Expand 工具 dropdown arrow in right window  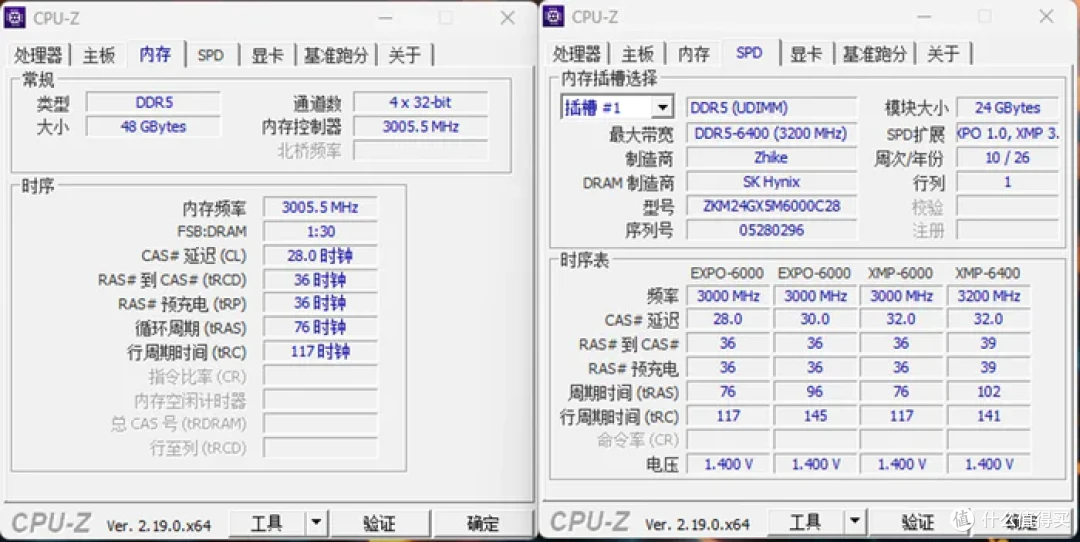coord(855,523)
